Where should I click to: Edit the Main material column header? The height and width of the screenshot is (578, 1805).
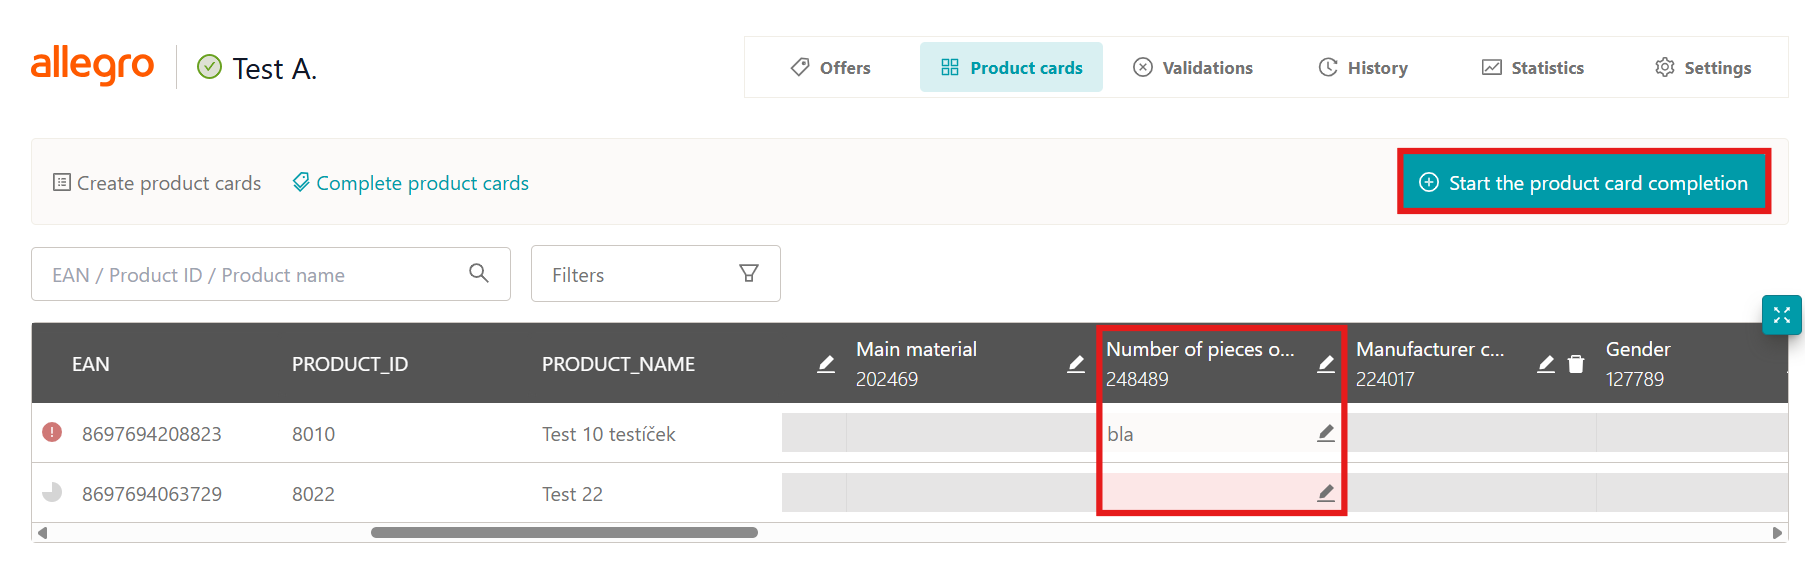pos(1076,364)
